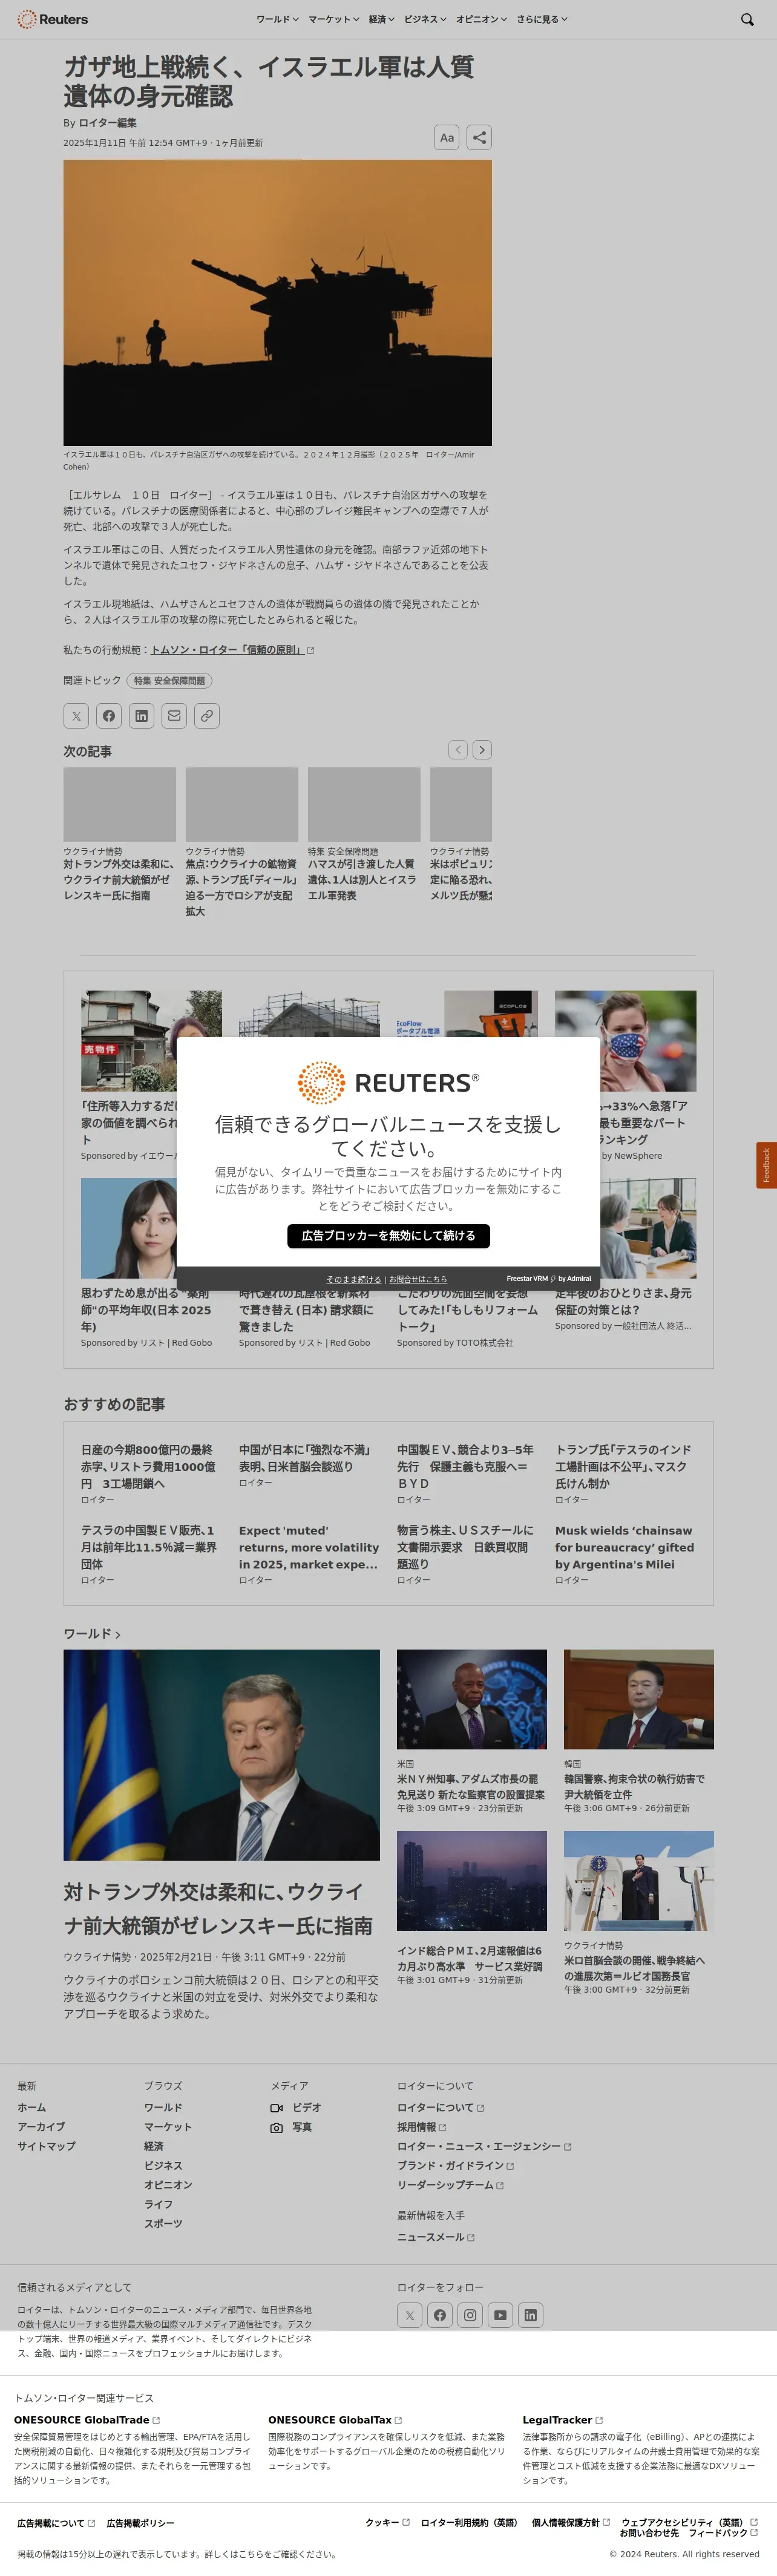The width and height of the screenshot is (777, 2576).
Task: Open Musk wields 'chainsaw for bureaucracy' article
Action: (x=625, y=1548)
